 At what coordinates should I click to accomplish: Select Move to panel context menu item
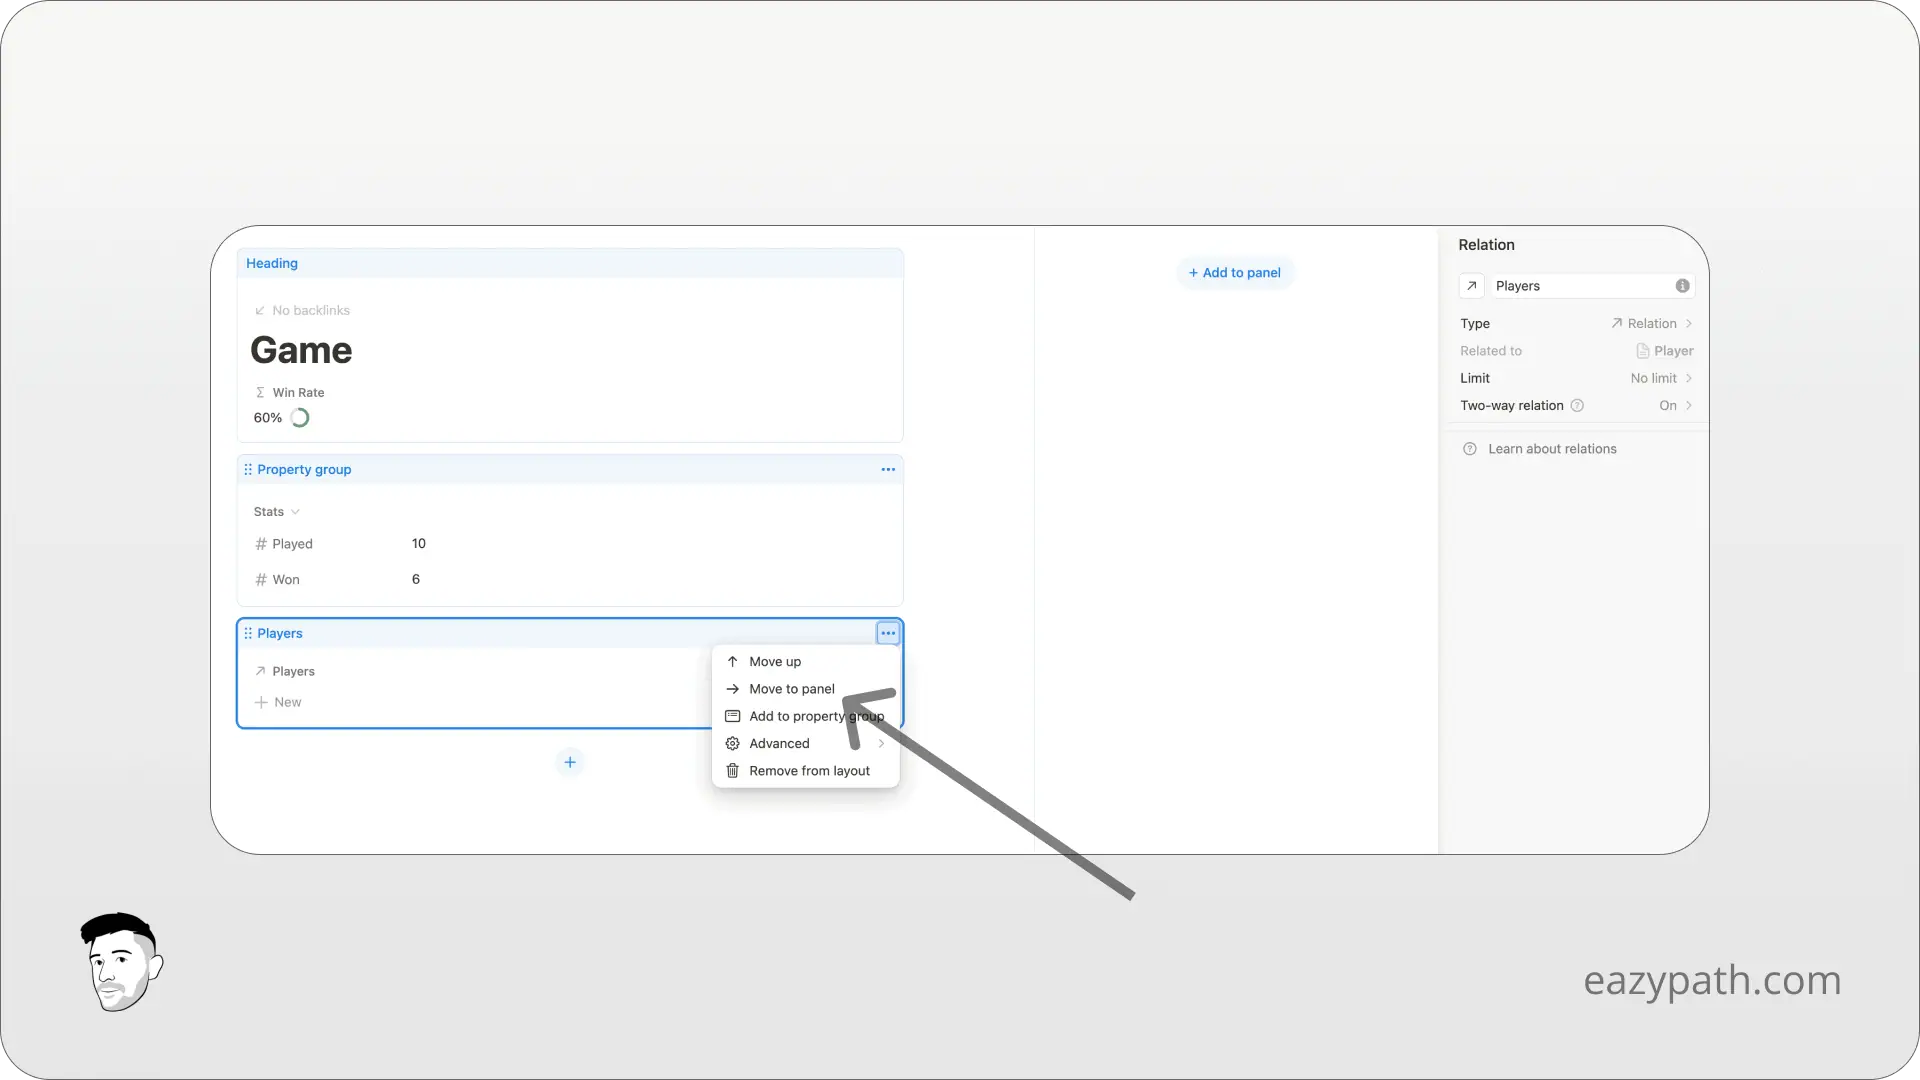point(791,688)
